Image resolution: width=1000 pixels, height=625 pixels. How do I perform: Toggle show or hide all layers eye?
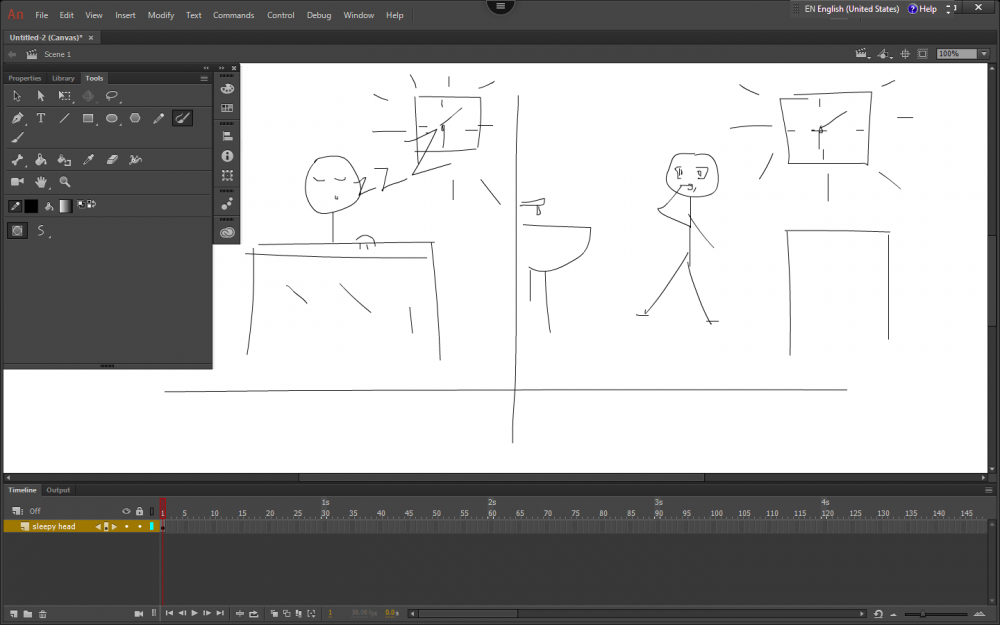[126, 511]
